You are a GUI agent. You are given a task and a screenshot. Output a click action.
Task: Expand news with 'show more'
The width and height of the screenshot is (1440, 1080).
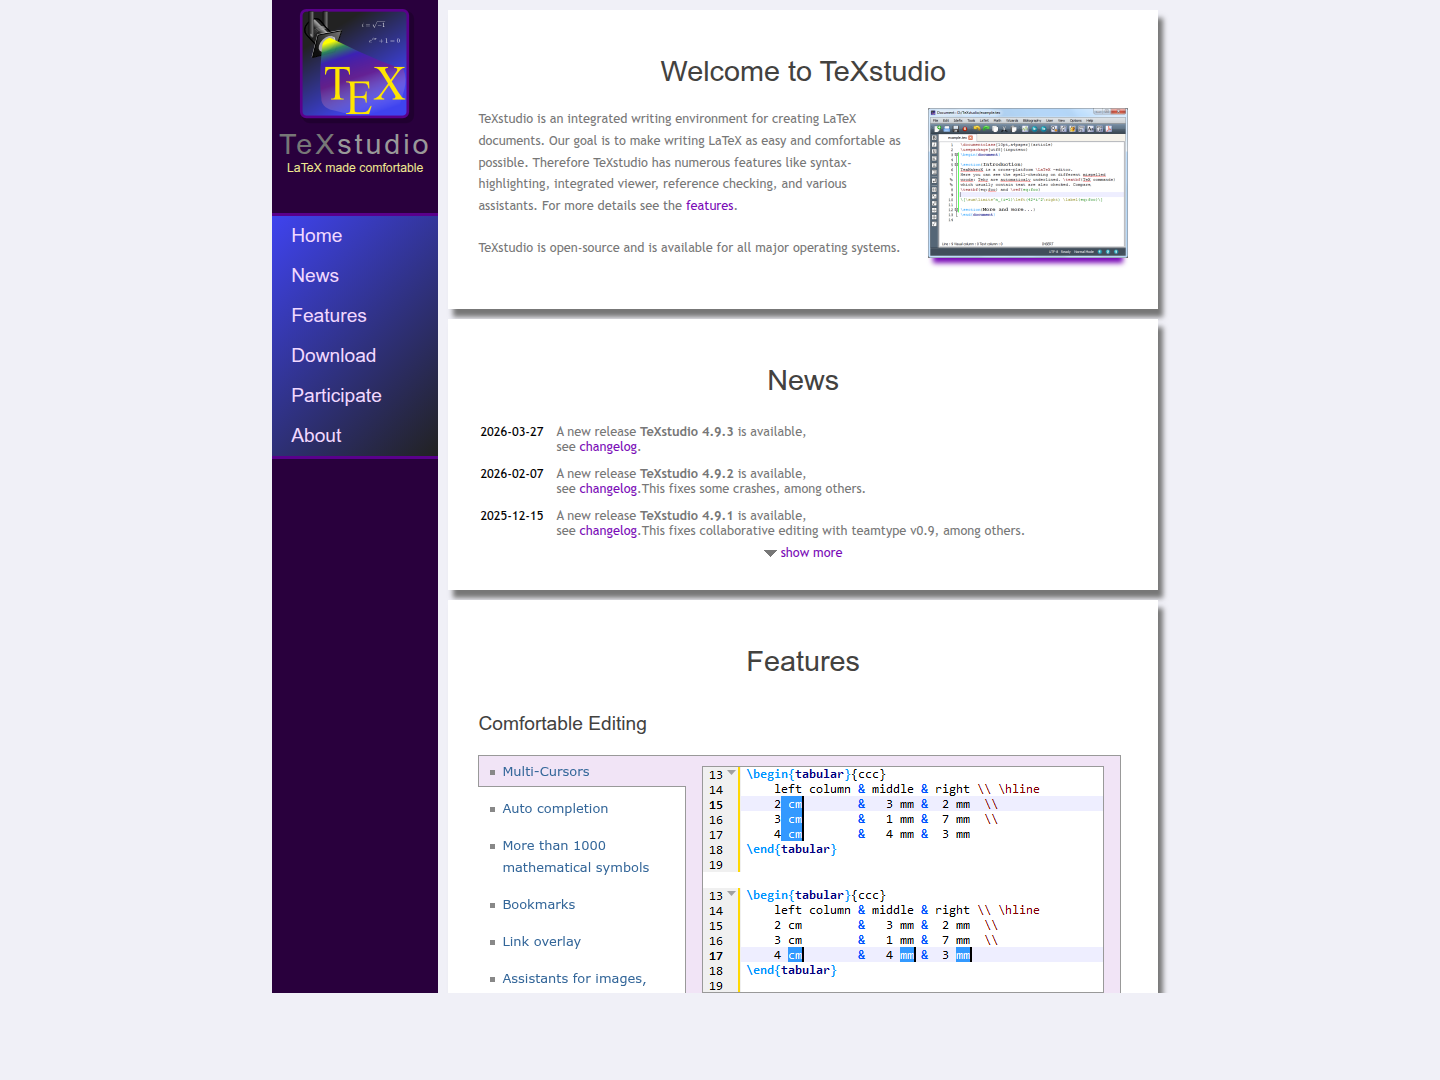coord(811,553)
